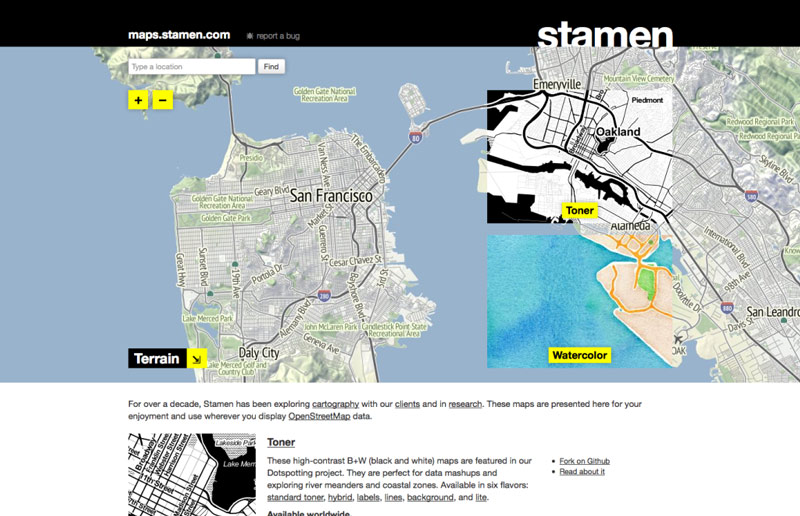The height and width of the screenshot is (516, 800).
Task: Open the hybrid flavor link
Action: pyautogui.click(x=340, y=497)
